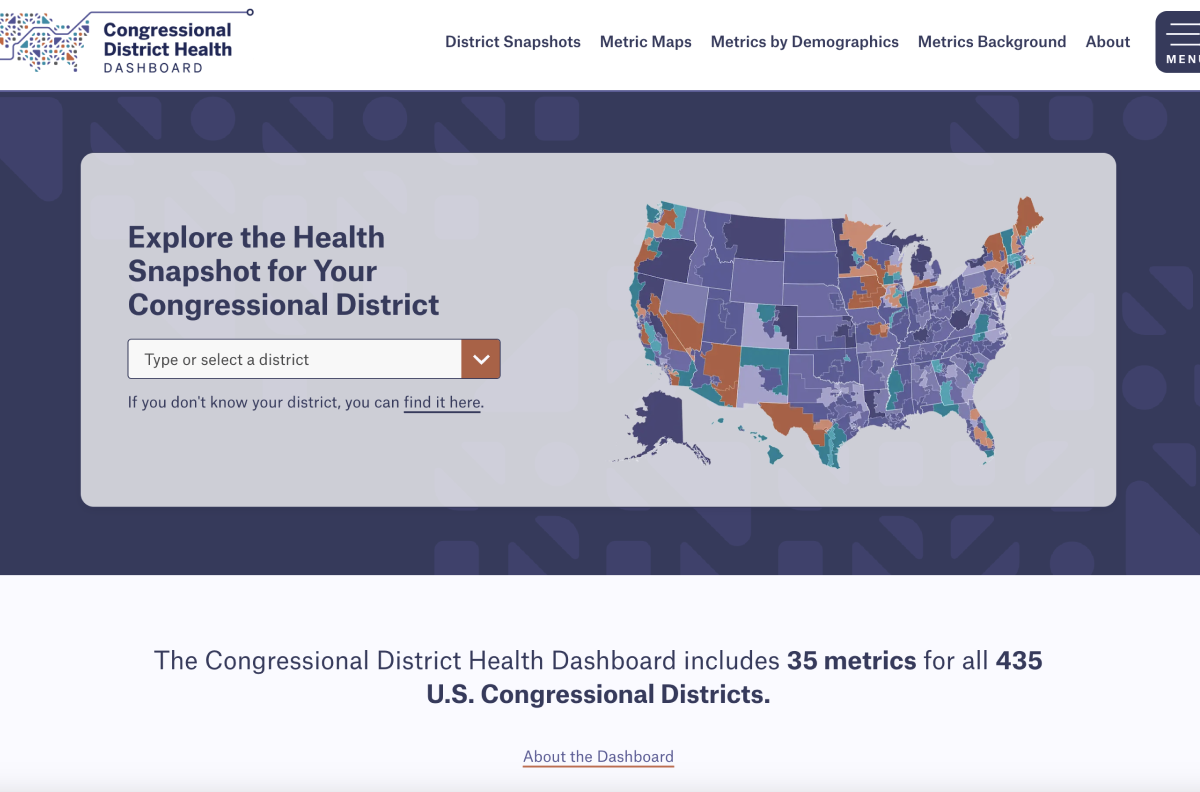1200x792 pixels.
Task: Open the "About the Dashboard" link
Action: click(598, 756)
